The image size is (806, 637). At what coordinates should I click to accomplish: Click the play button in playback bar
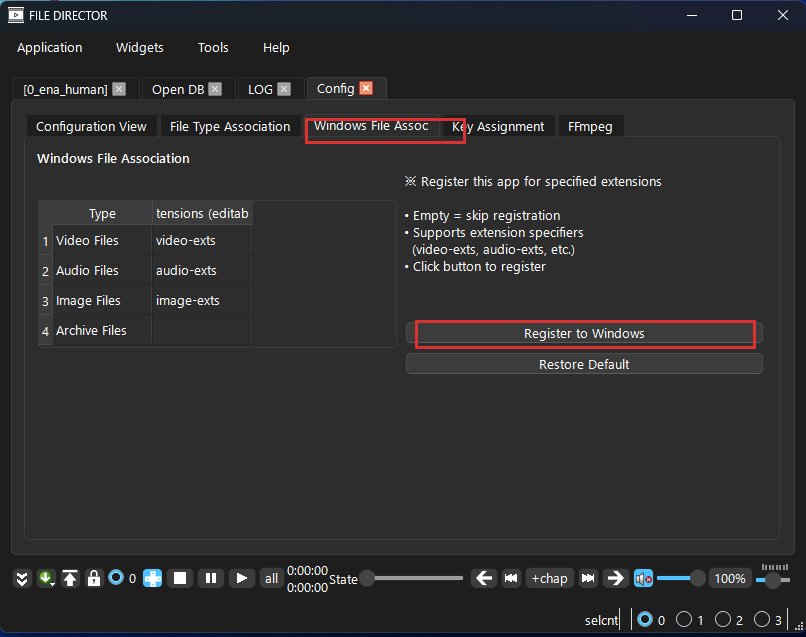[241, 578]
